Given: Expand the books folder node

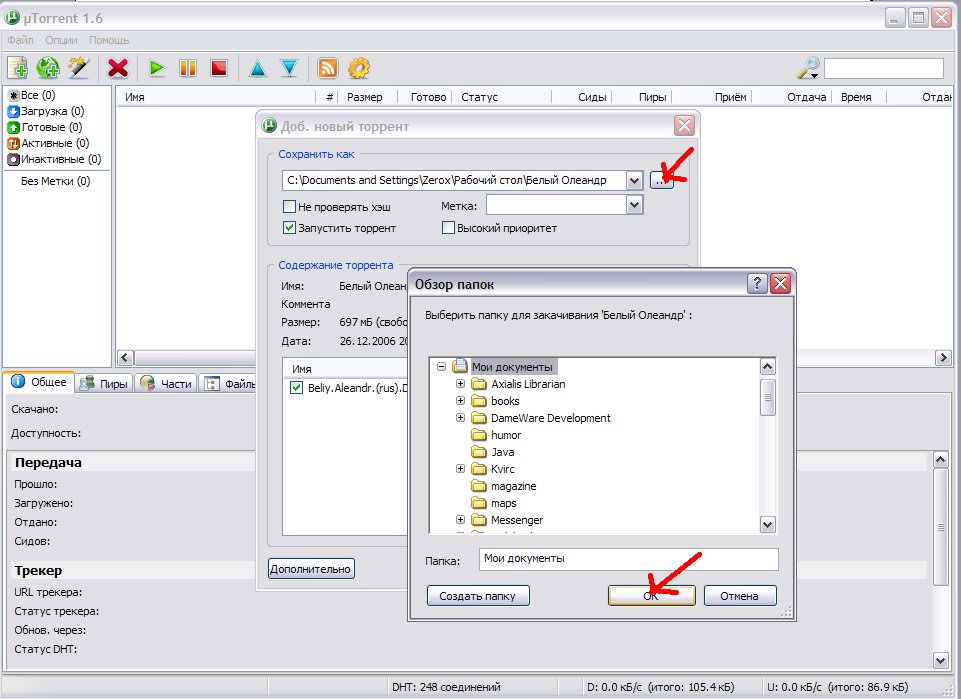Looking at the screenshot, I should (x=460, y=401).
